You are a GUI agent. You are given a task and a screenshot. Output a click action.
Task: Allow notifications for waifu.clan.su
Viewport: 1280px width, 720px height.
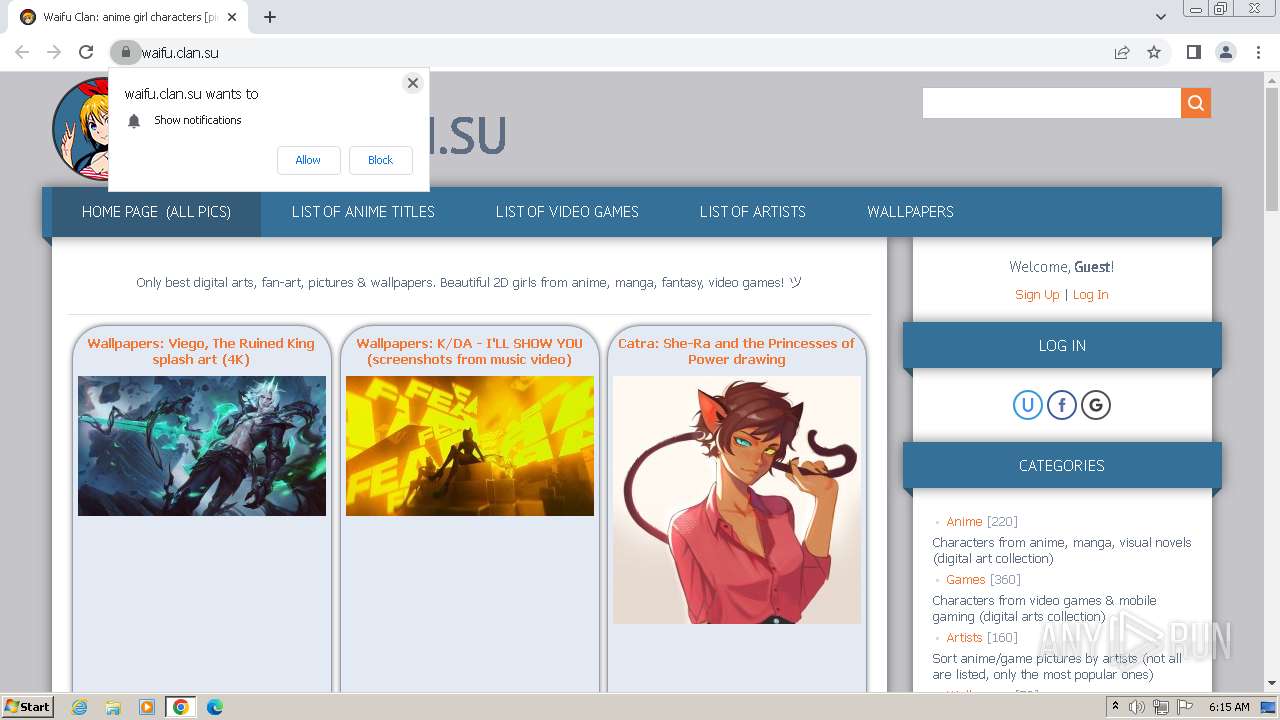(x=308, y=160)
